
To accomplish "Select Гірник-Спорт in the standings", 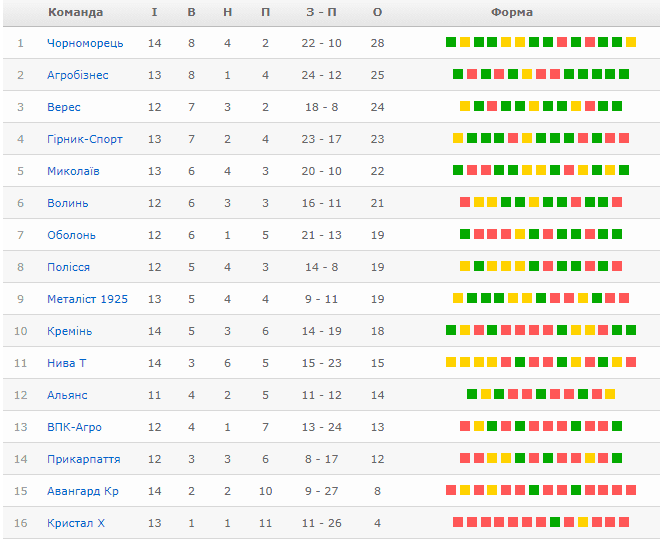I will 84,139.
